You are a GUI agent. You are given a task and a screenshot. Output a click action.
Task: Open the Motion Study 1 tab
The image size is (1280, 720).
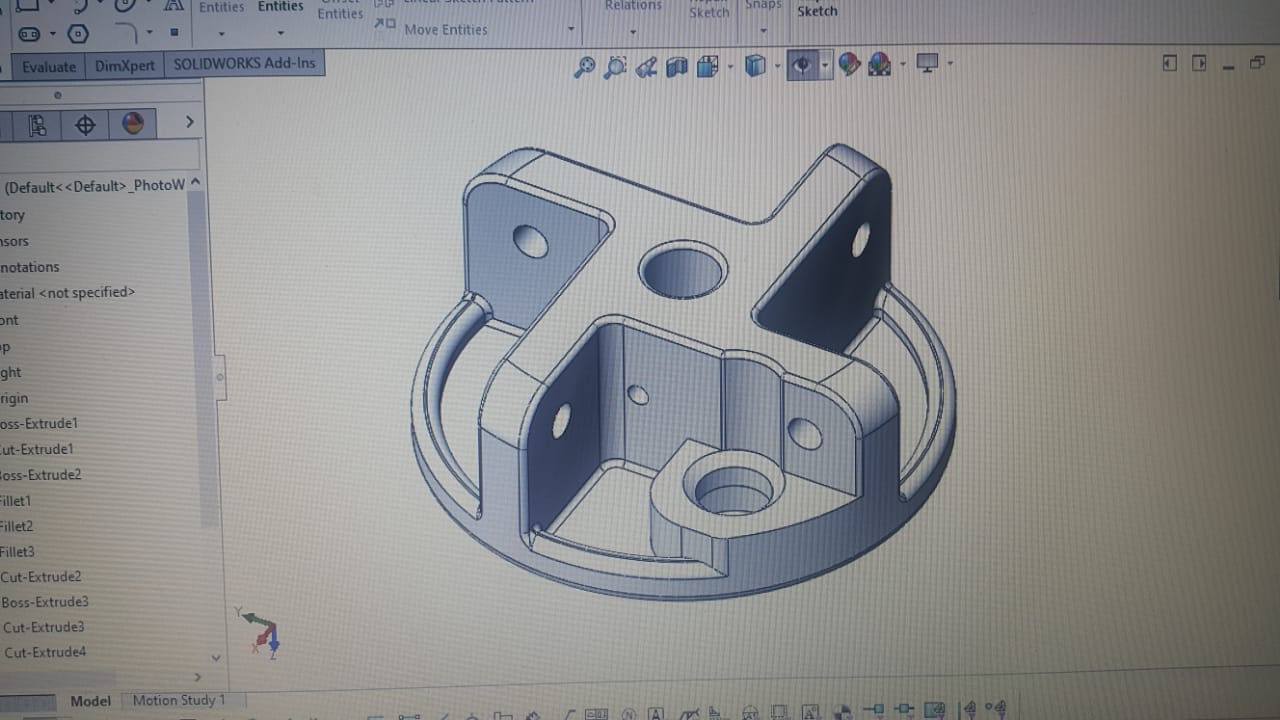pyautogui.click(x=179, y=700)
